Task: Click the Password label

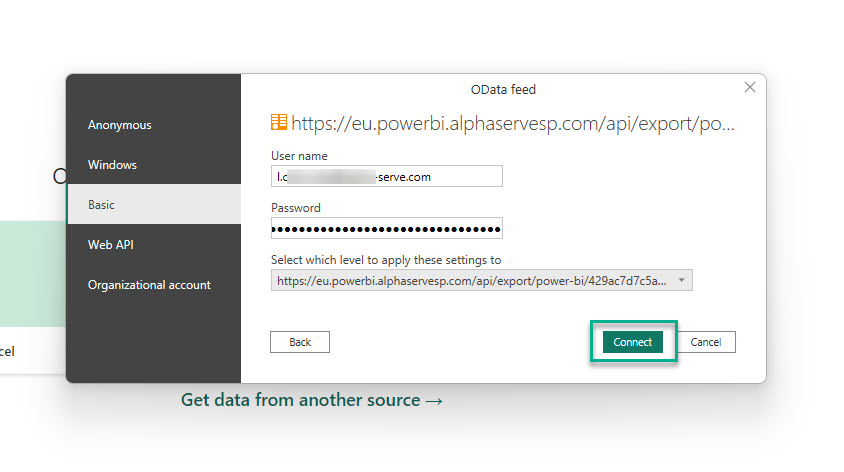Action: 296,208
